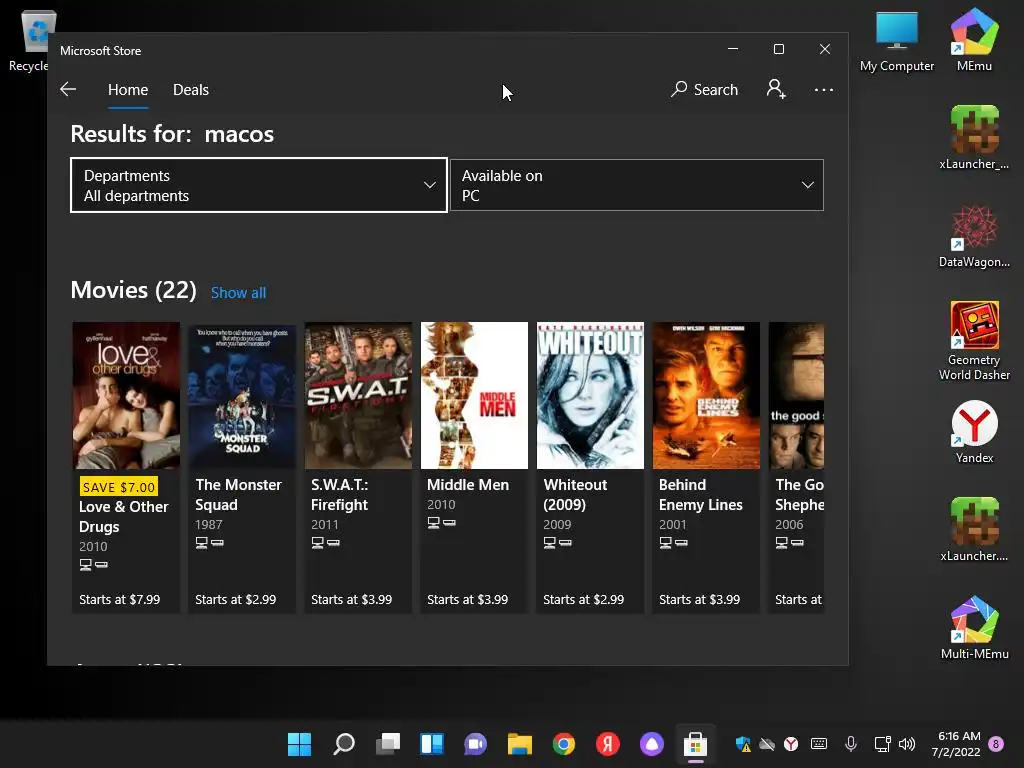Click the Love & Other Drugs title
Viewport: 1024px width, 768px height.
pyautogui.click(x=123, y=517)
